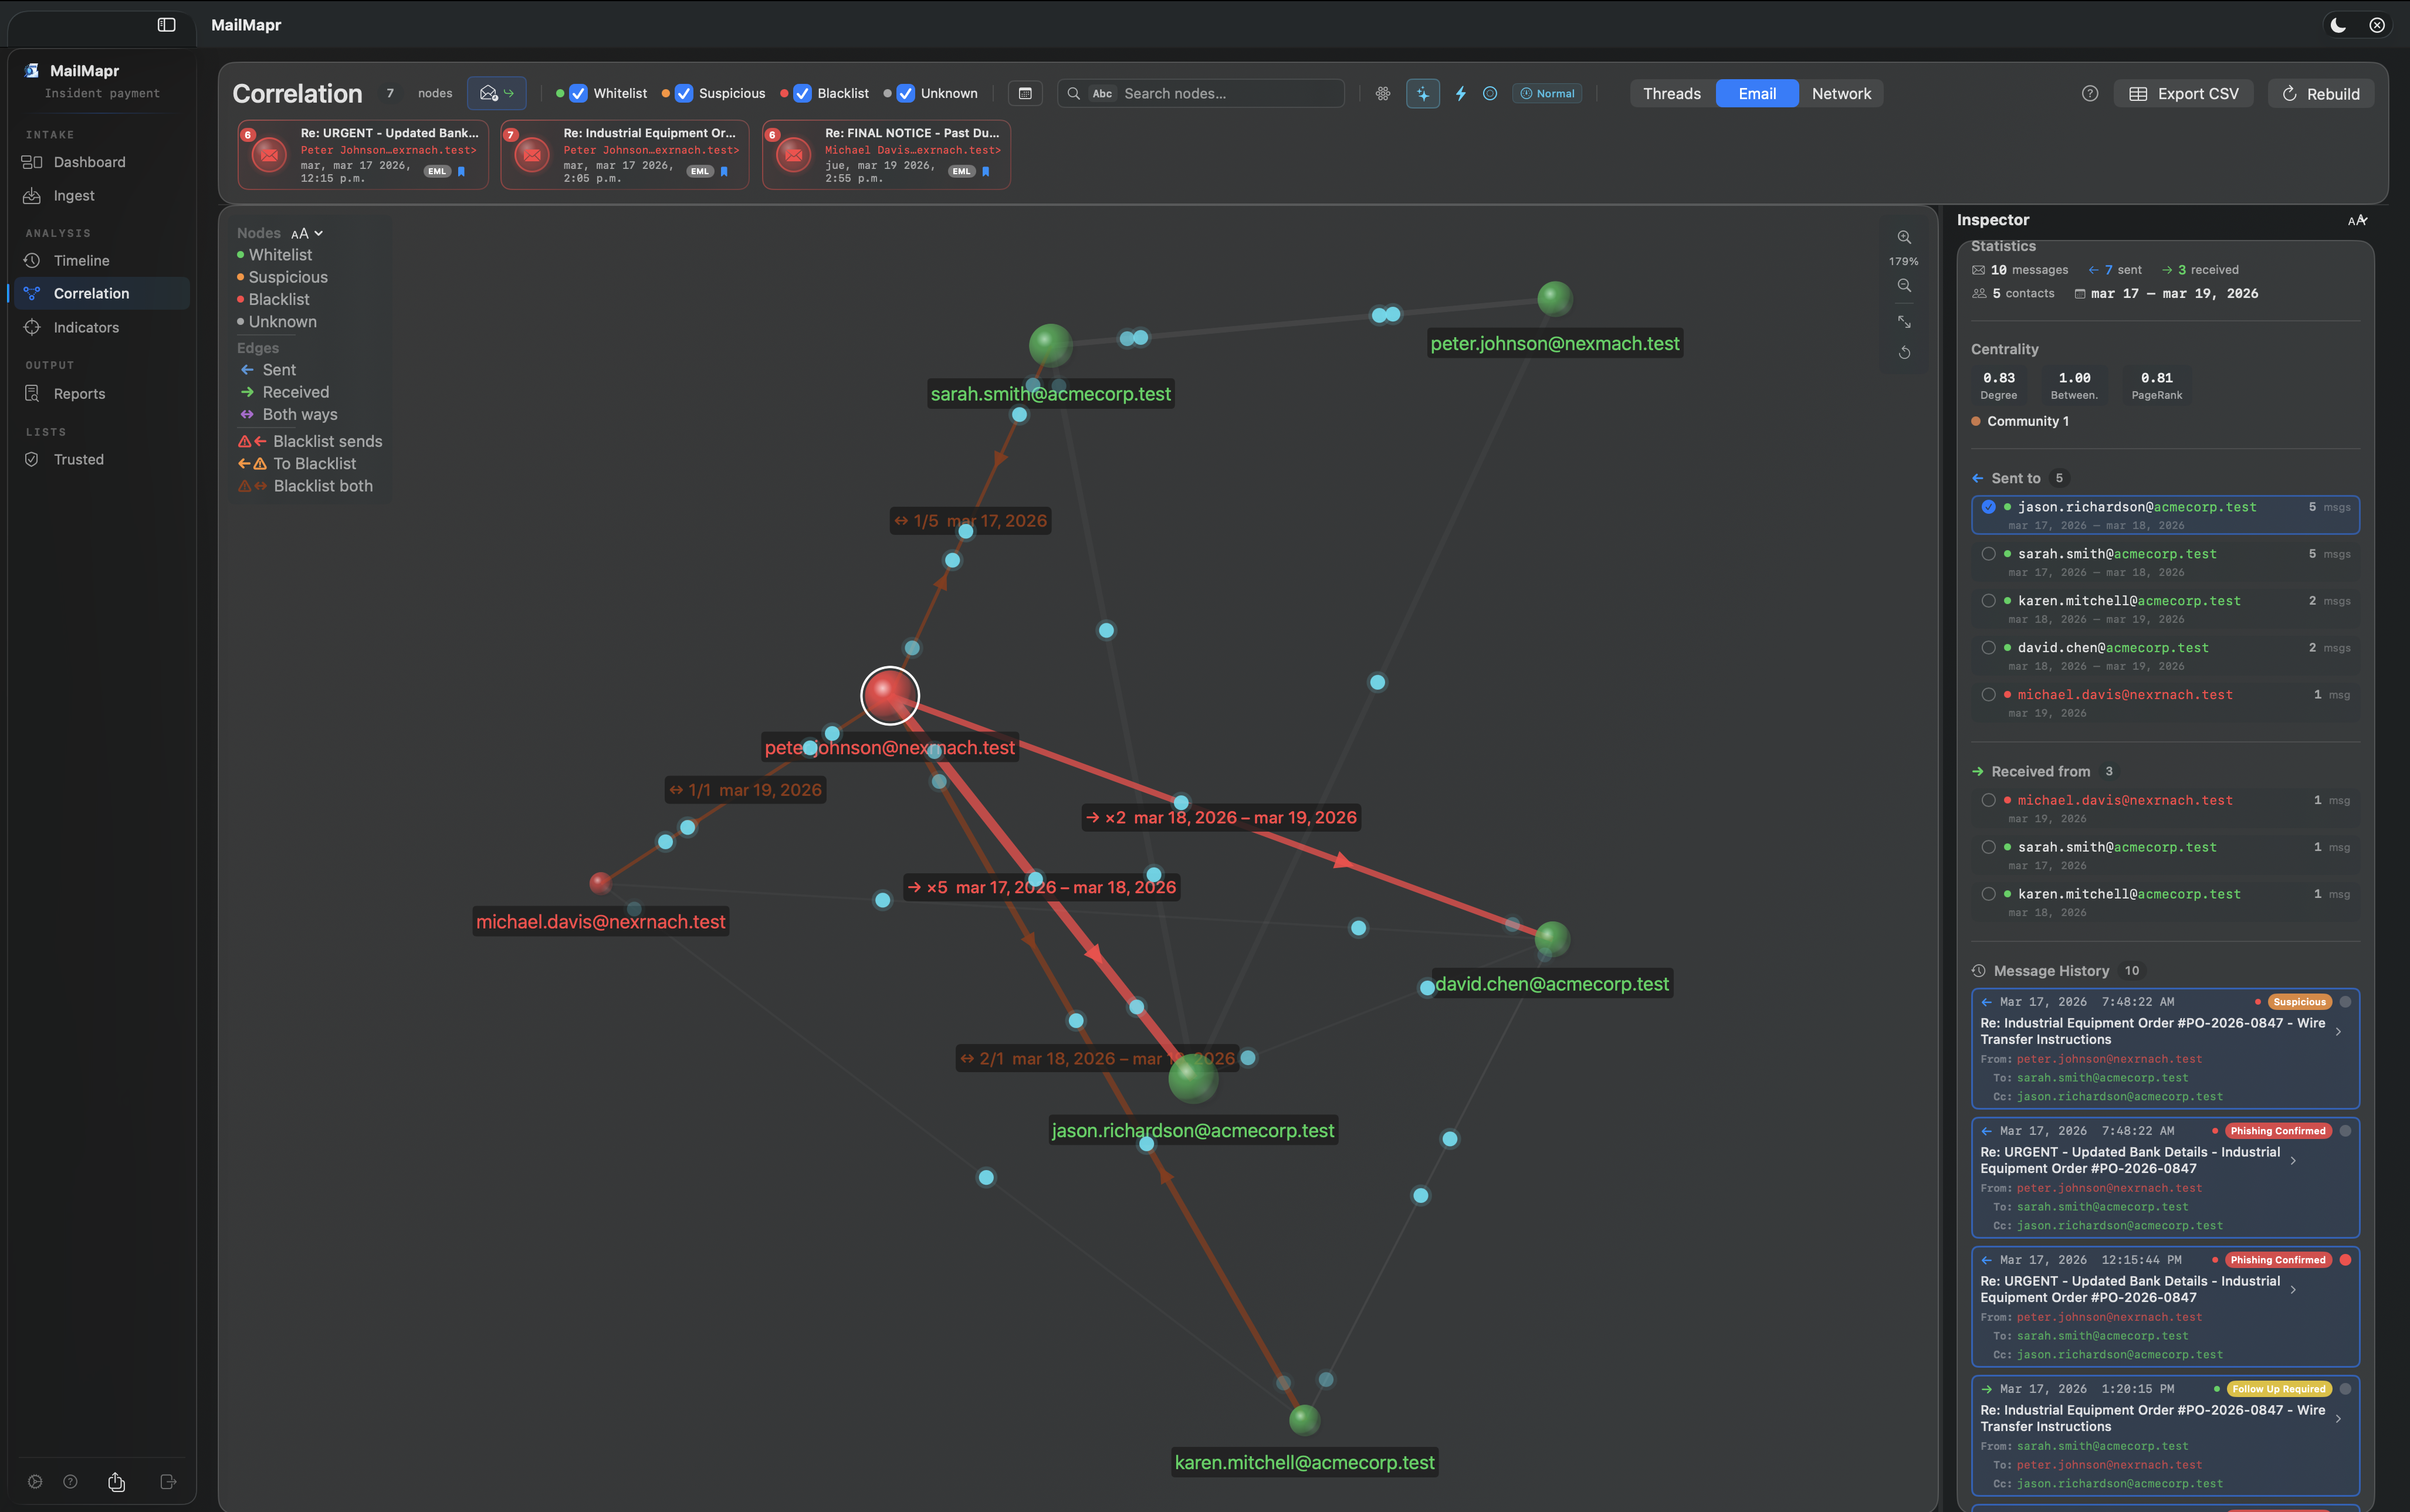Select the Indicators sidebar item

(x=85, y=327)
